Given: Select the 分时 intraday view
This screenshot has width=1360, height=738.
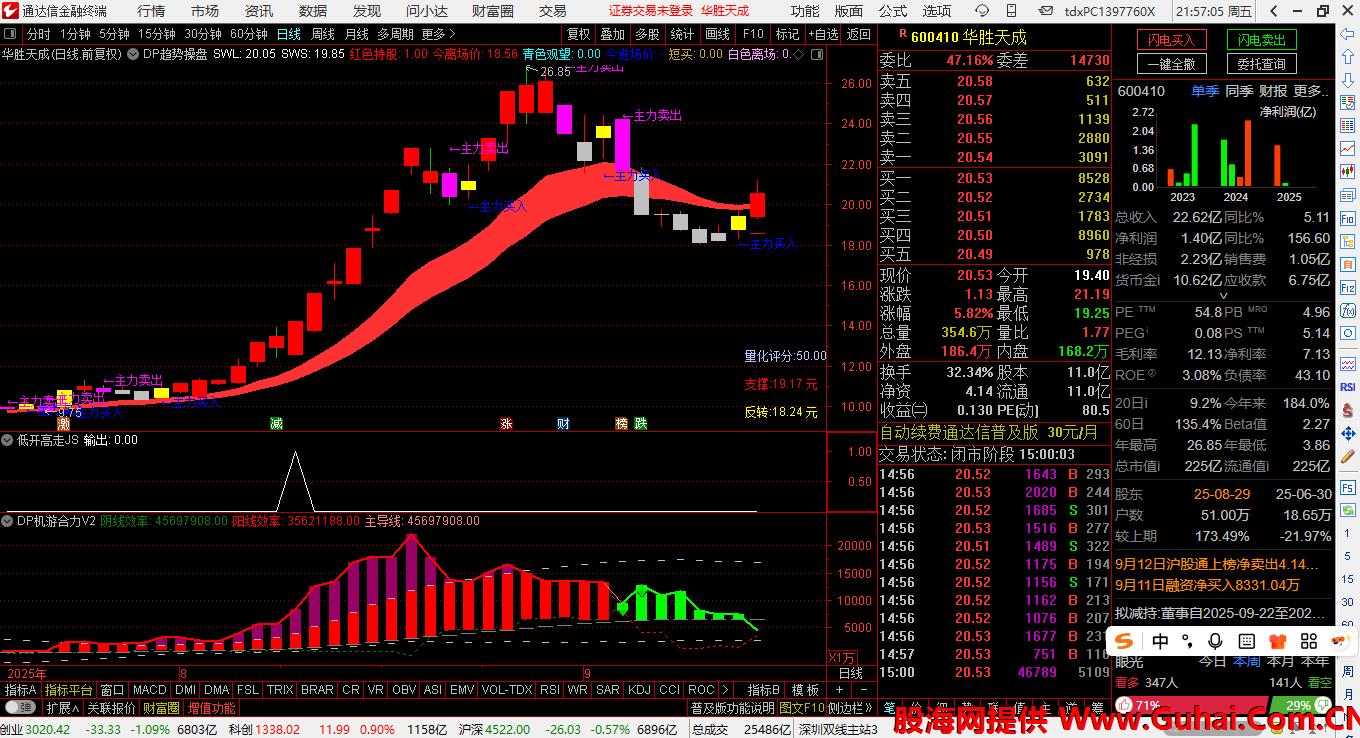Looking at the screenshot, I should click(38, 34).
